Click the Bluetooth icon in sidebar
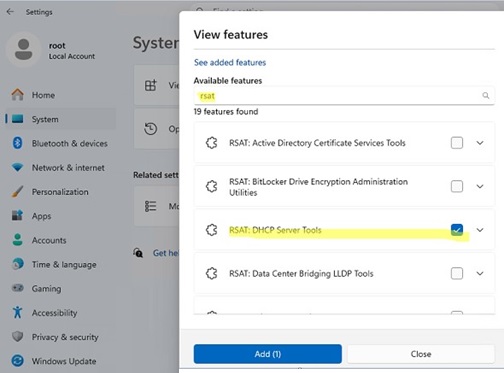 click(17, 143)
